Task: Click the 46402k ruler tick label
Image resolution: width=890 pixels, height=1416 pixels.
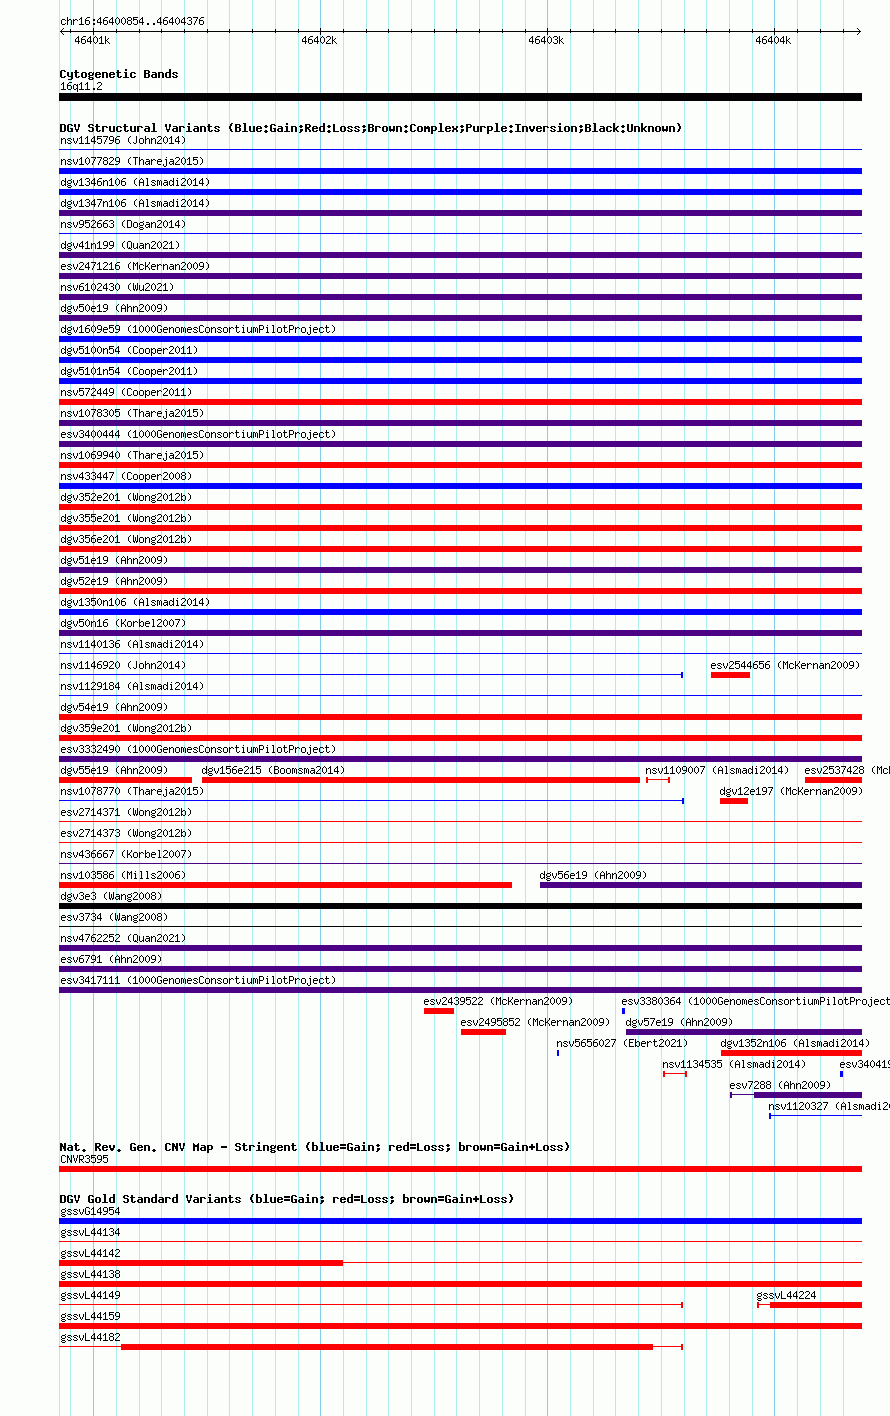Action: point(319,40)
